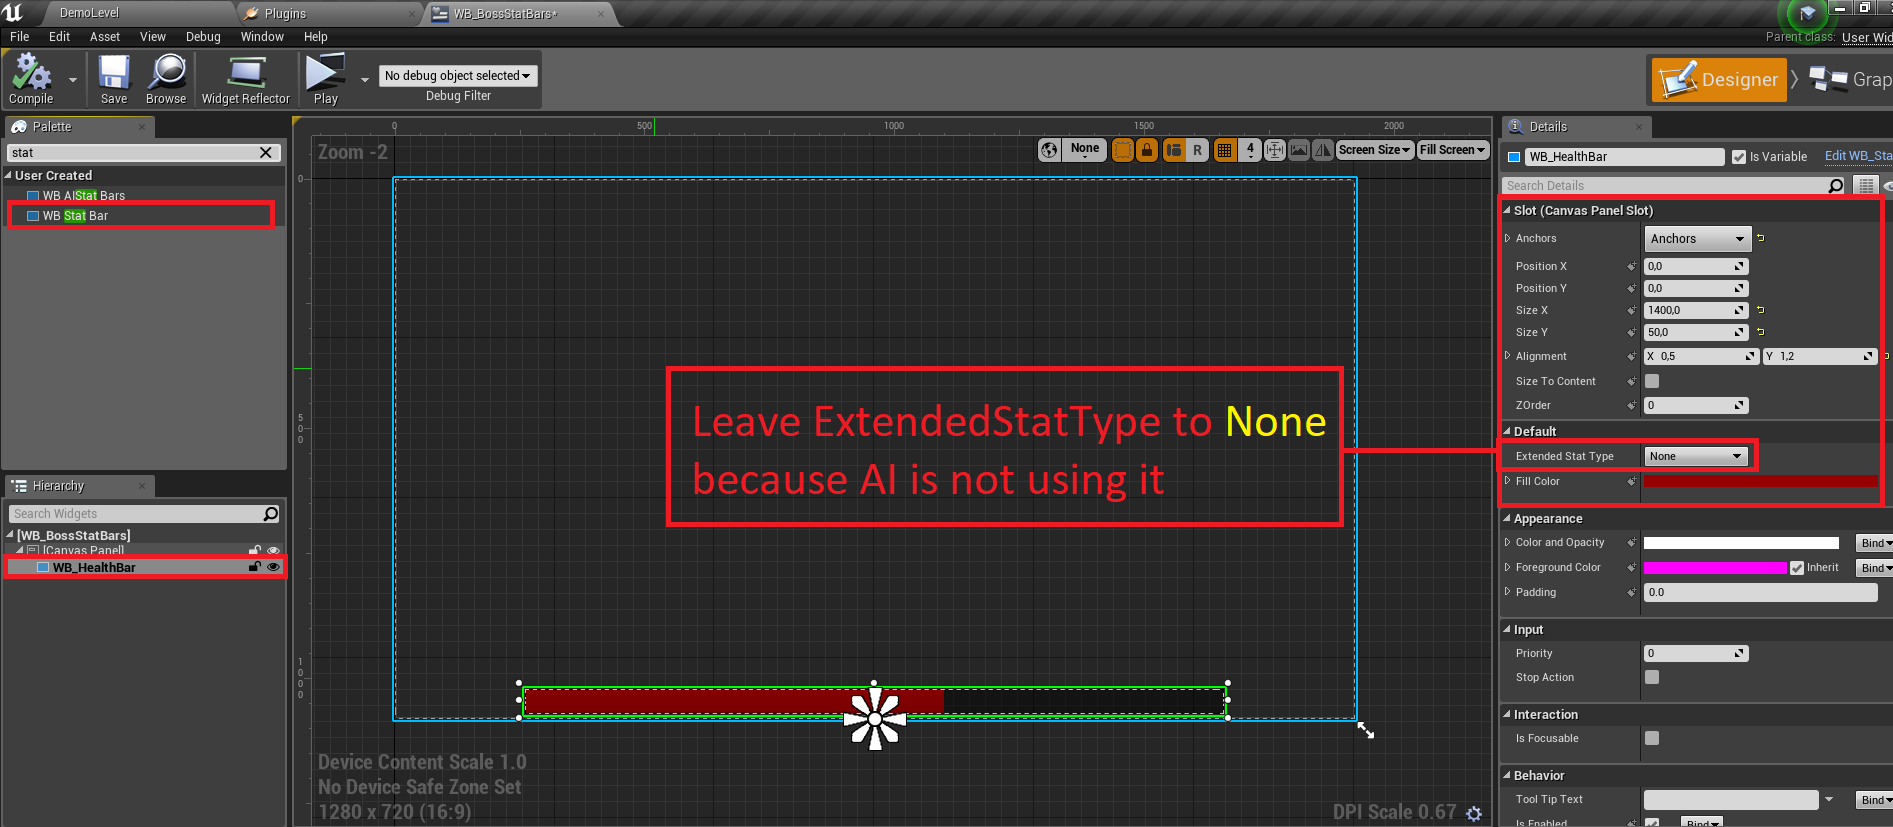Open the Widget Reflector tool
The width and height of the screenshot is (1893, 827).
[245, 79]
